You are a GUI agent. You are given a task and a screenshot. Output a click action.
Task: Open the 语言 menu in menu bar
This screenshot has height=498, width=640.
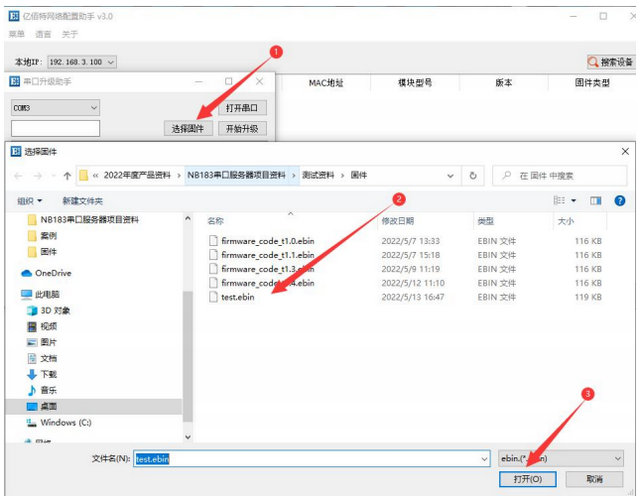tap(43, 34)
